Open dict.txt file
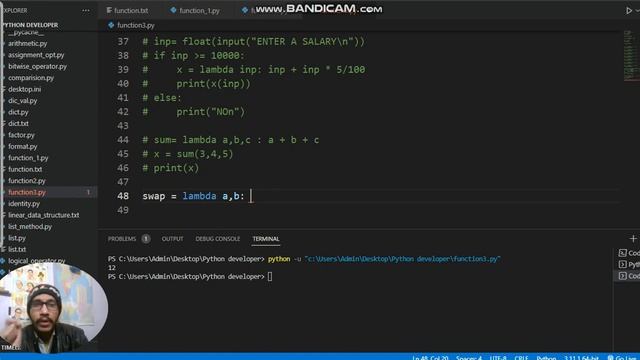This screenshot has height=360, width=640. (18, 123)
